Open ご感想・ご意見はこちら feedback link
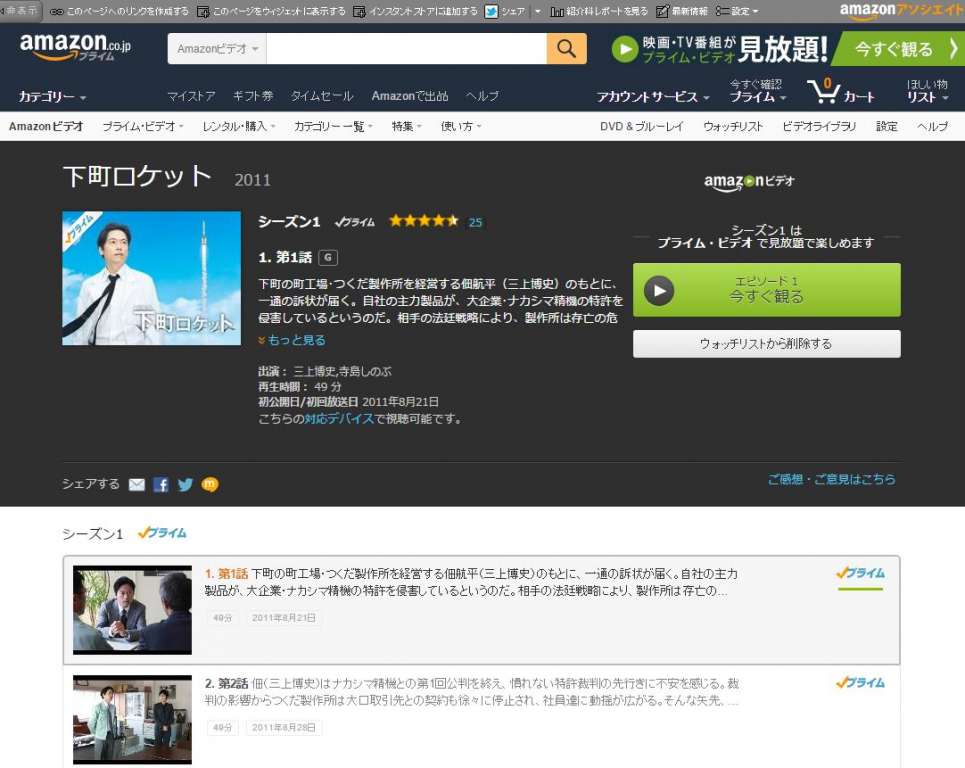 point(831,479)
